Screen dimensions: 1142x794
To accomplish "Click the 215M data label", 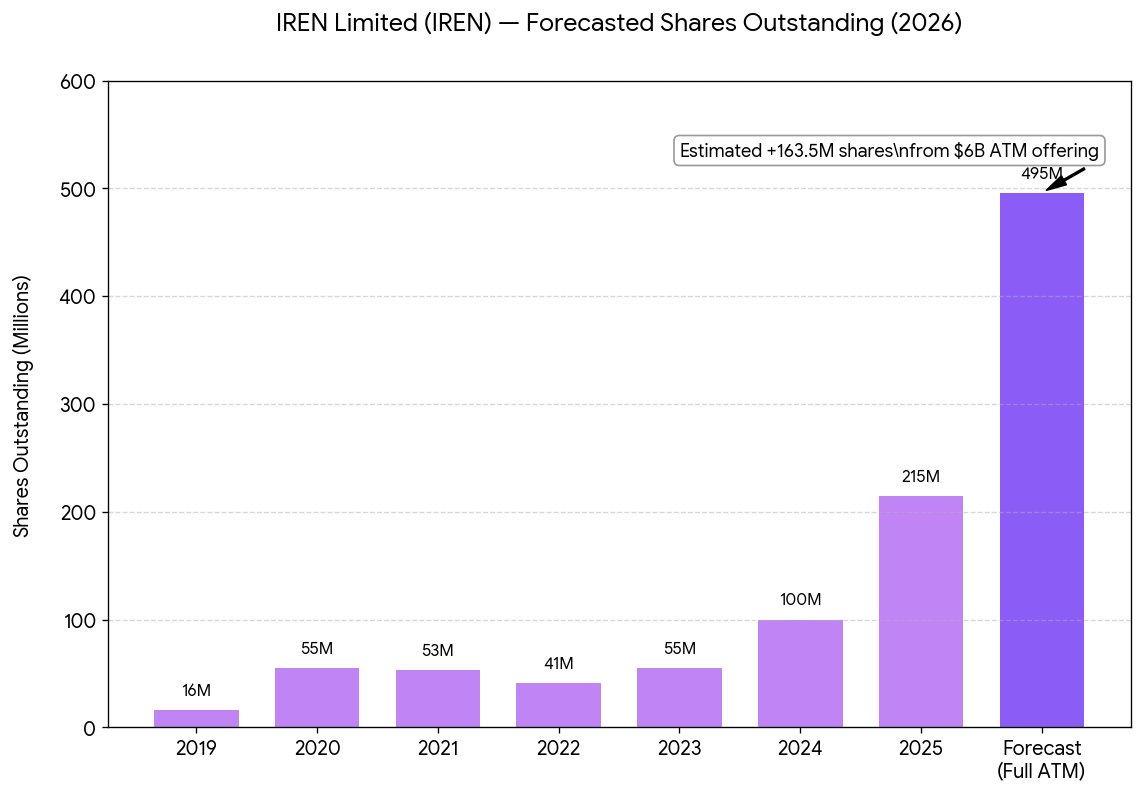I will point(921,476).
